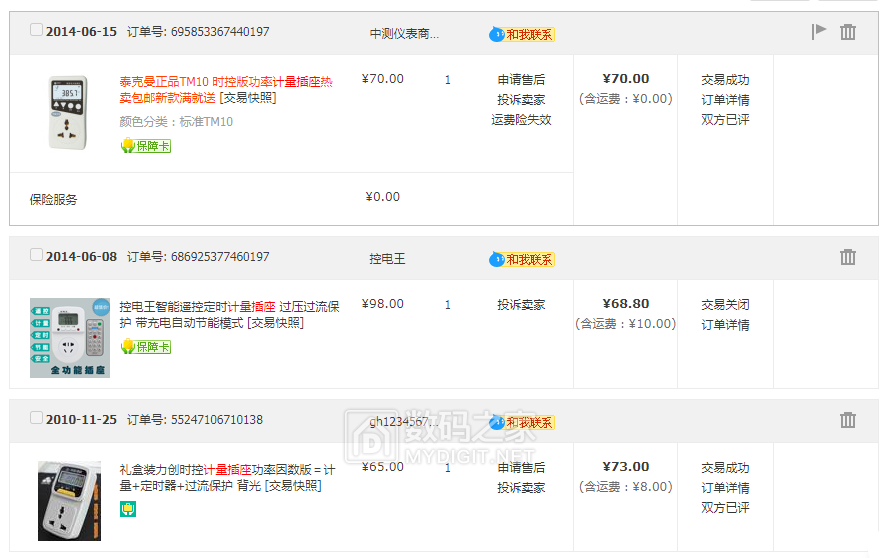Viewport: 883px width, 558px height.
Task: Click 申请售后 for the TM10 order
Action: 521,80
